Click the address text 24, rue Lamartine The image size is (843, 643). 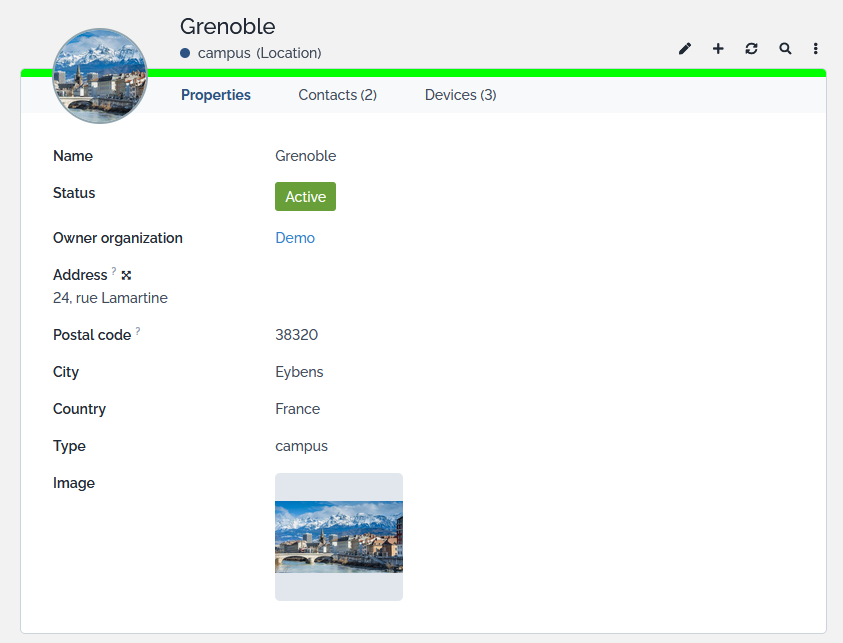click(x=110, y=298)
